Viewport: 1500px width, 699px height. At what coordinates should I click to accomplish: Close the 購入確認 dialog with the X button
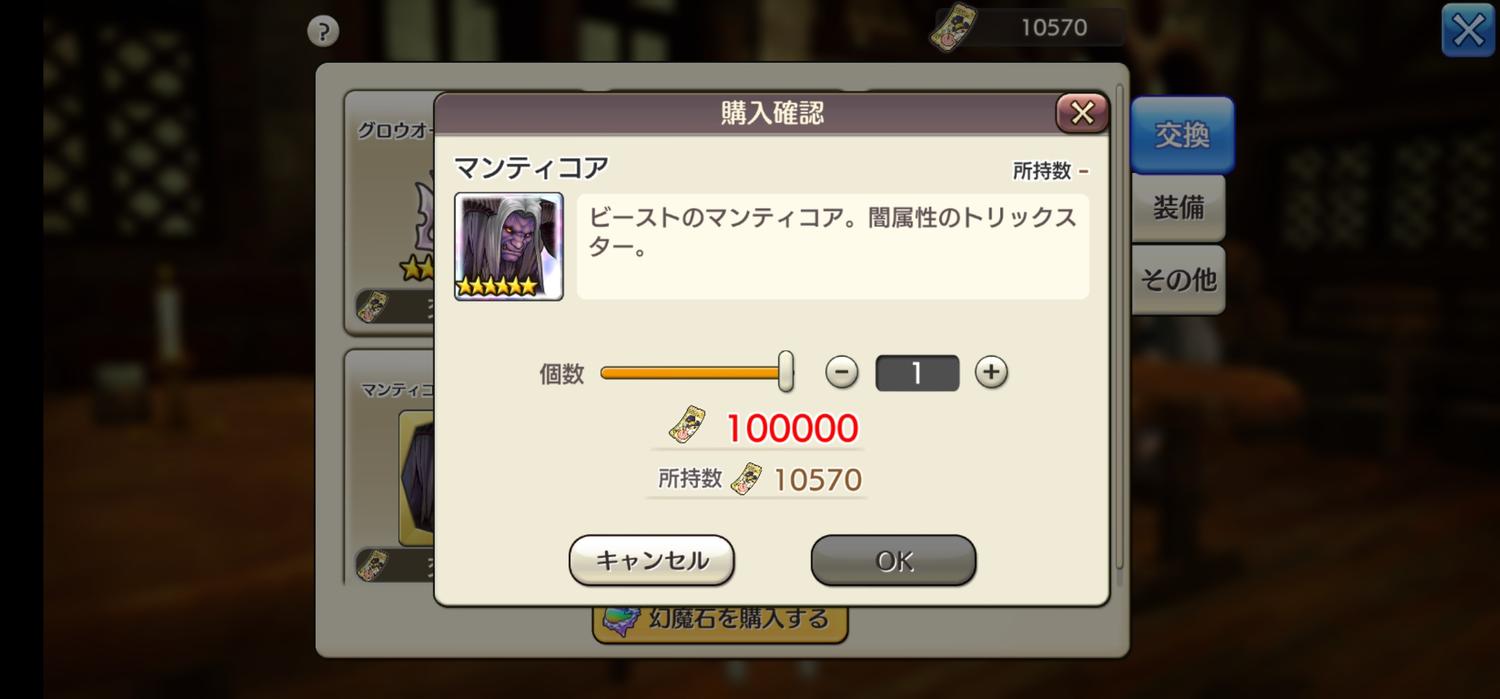(1082, 113)
